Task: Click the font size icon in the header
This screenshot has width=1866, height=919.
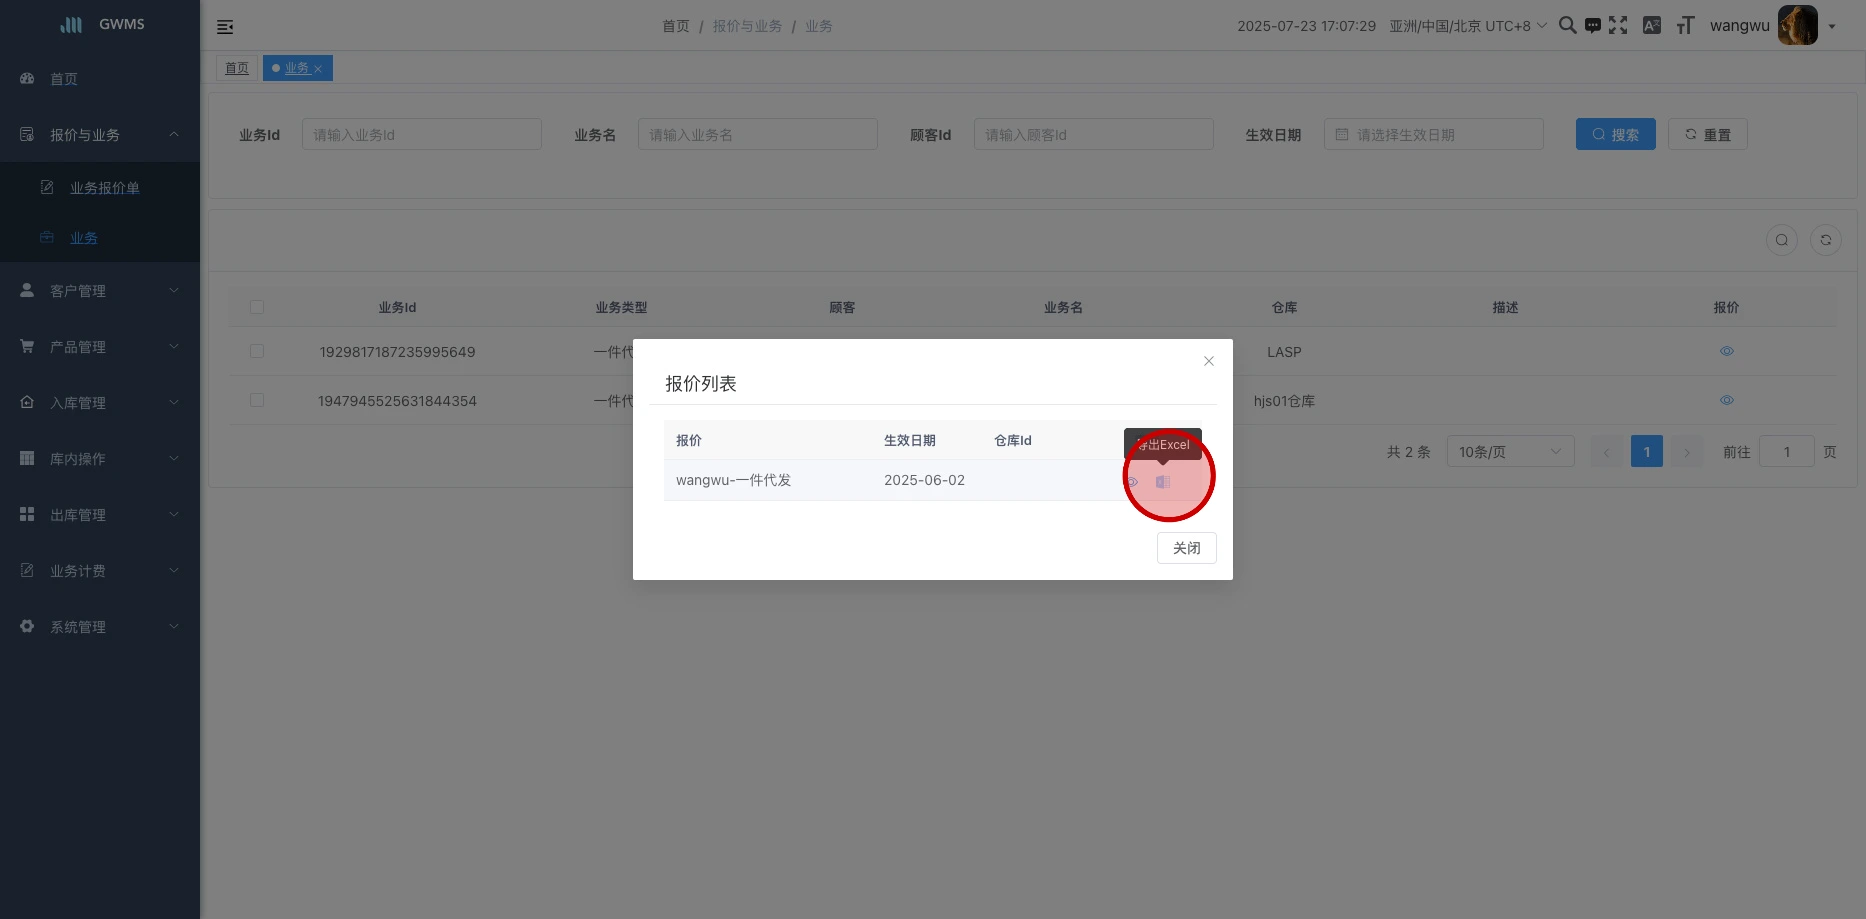Action: 1685,26
